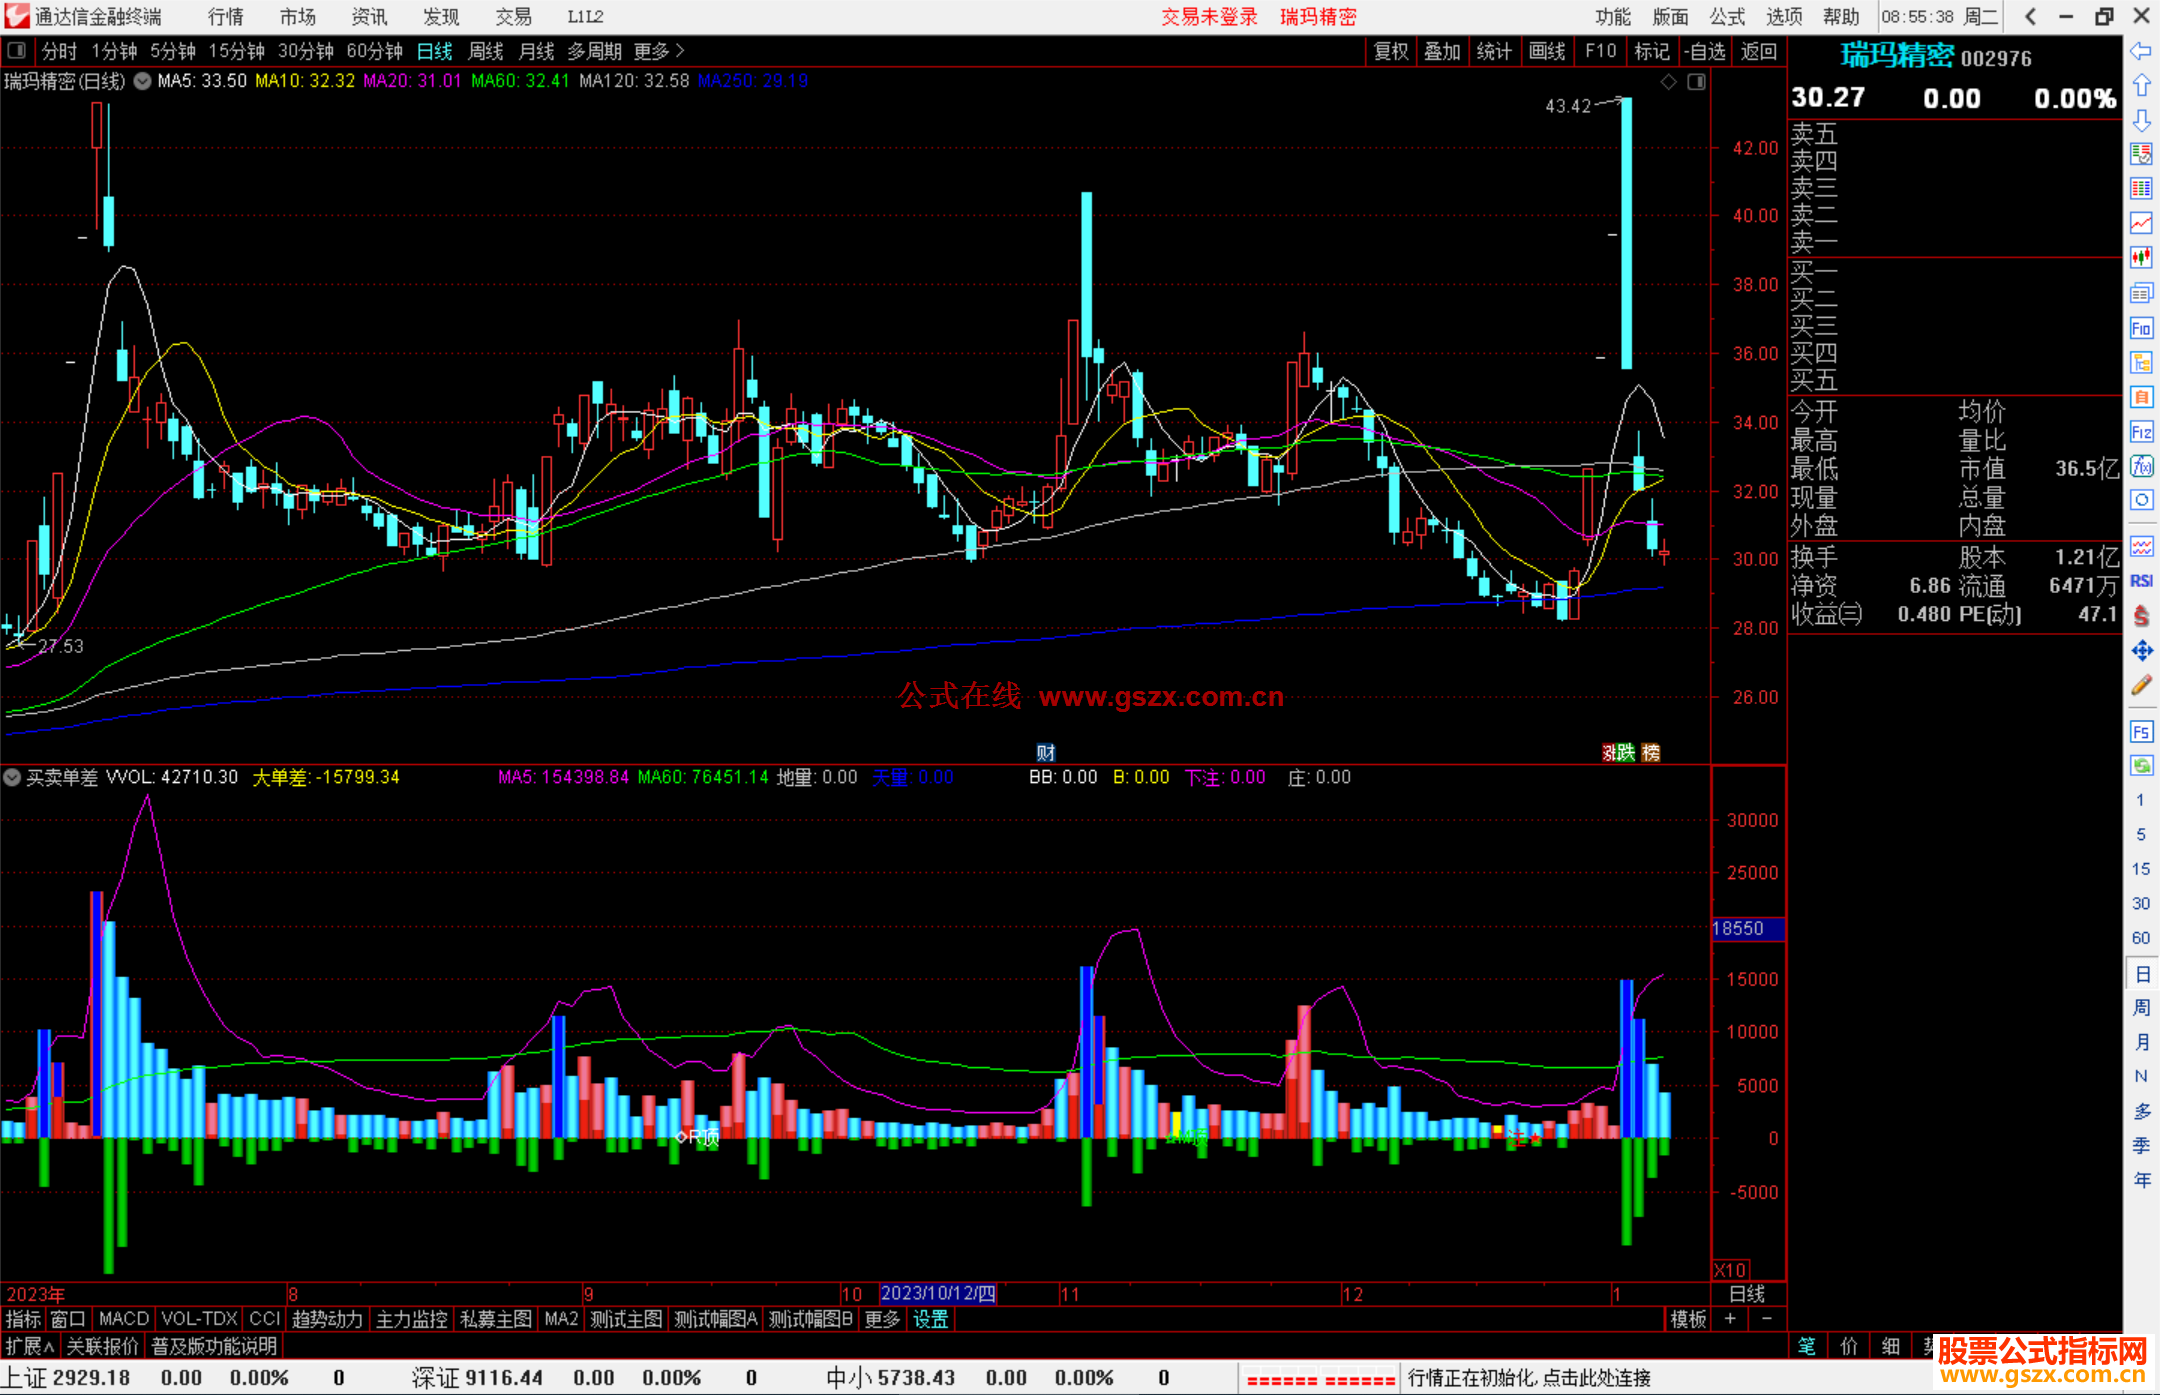The width and height of the screenshot is (2160, 1395).
Task: Toggle the diamond marker above chart
Action: (1668, 82)
